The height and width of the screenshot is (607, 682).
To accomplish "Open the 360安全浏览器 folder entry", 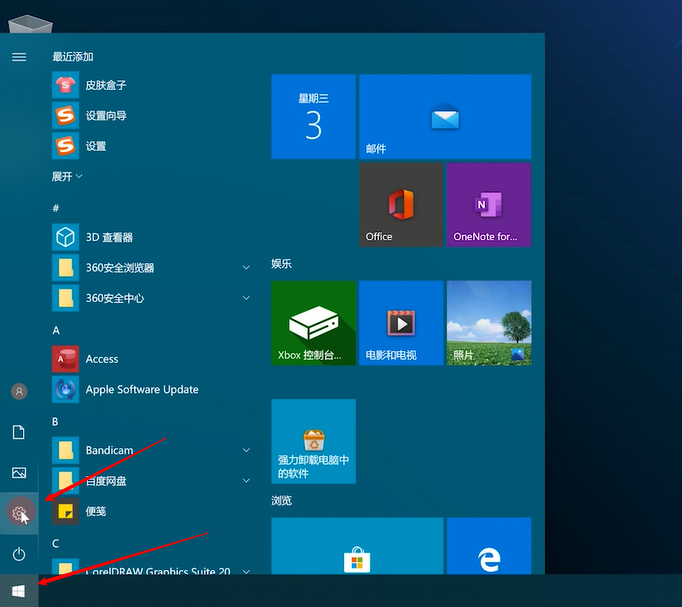I will [x=151, y=267].
